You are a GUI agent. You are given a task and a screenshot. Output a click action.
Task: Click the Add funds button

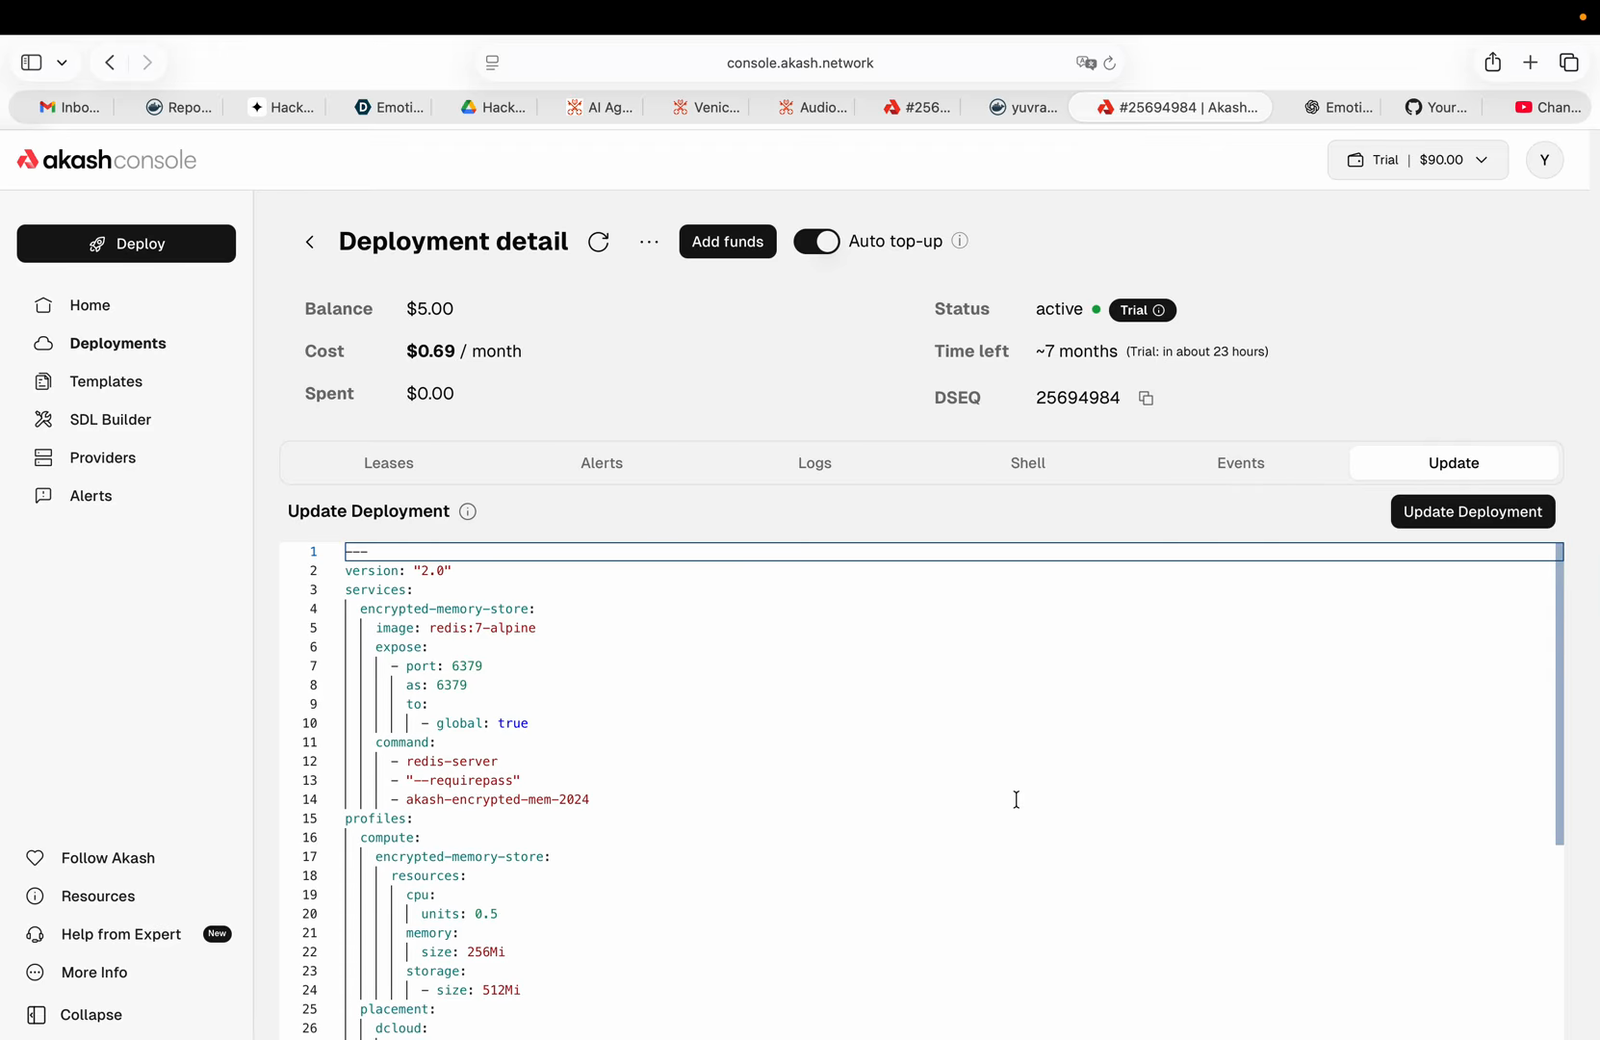728,242
